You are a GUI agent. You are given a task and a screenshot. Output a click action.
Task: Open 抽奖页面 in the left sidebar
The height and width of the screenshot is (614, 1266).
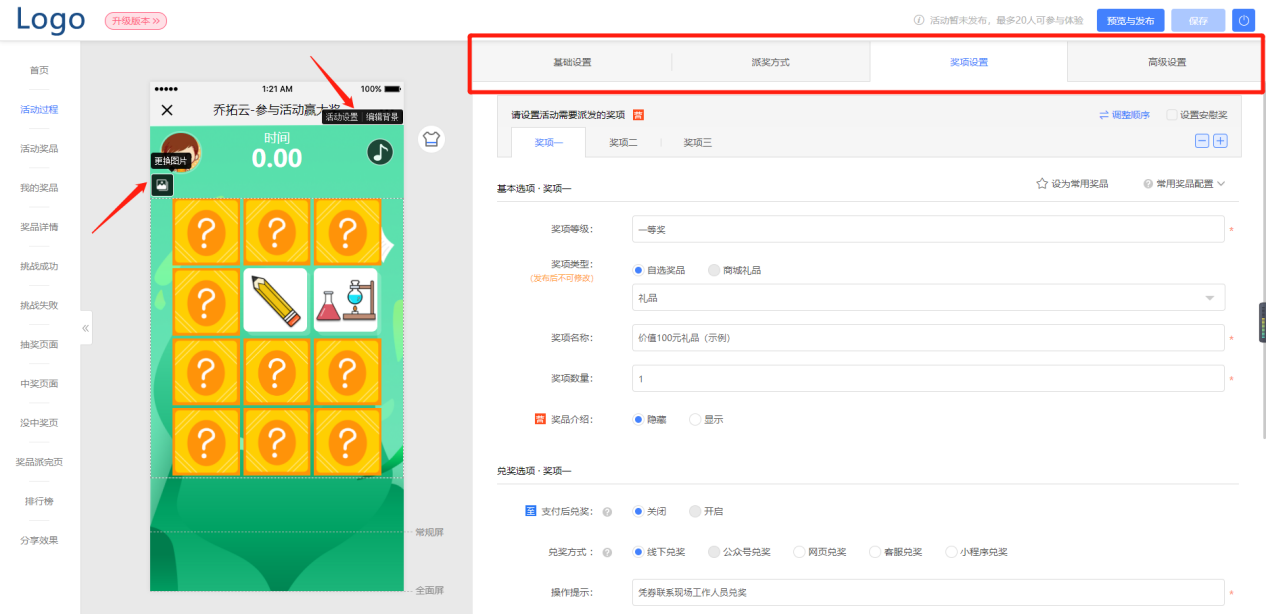click(39, 344)
